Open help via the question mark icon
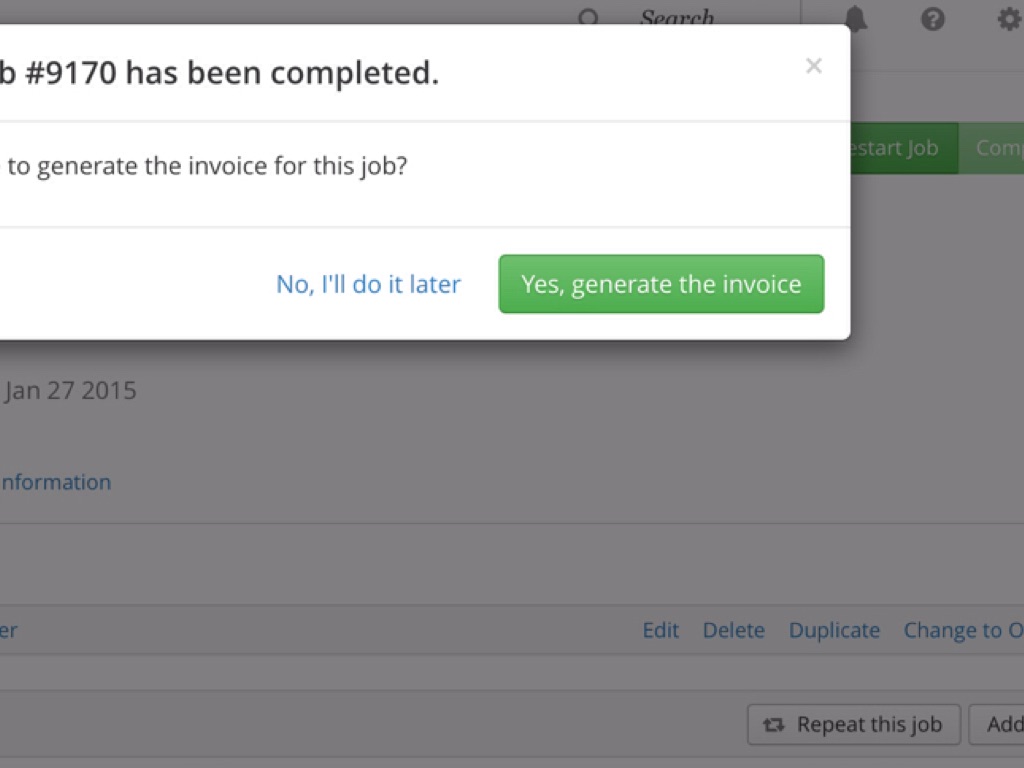Screen dimensions: 1024x768 coord(932,18)
